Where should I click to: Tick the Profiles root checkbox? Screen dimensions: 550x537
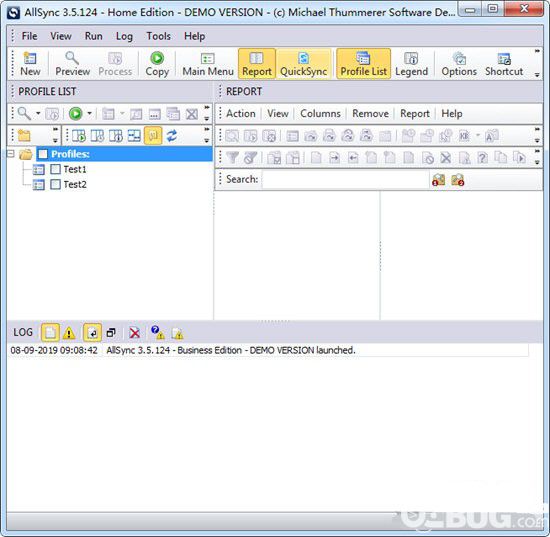43,154
